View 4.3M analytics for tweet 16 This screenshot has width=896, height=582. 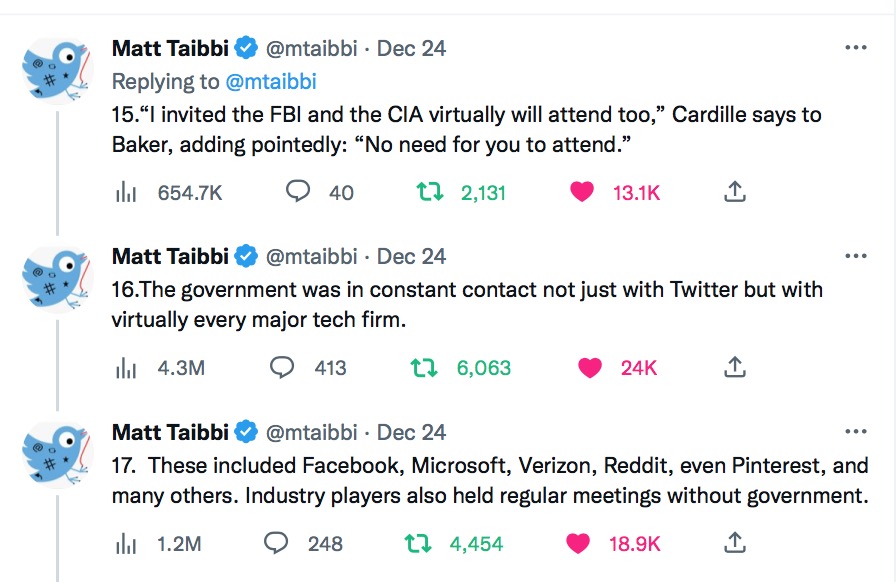pos(160,368)
